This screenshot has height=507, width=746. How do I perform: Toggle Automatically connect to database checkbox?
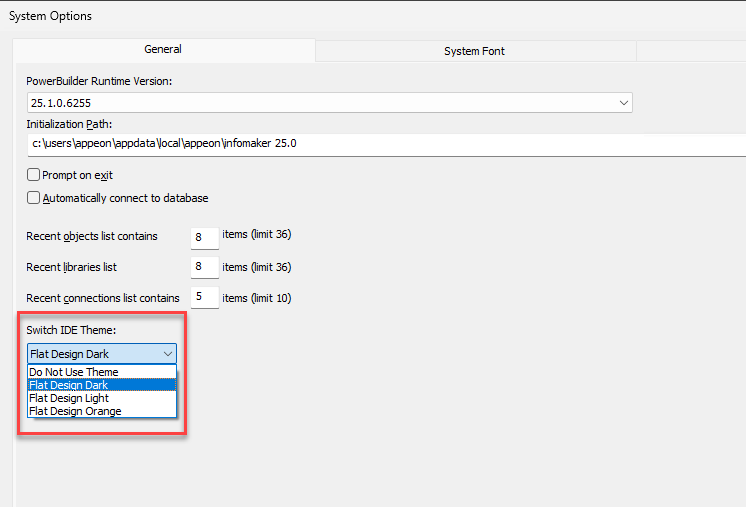[34, 198]
